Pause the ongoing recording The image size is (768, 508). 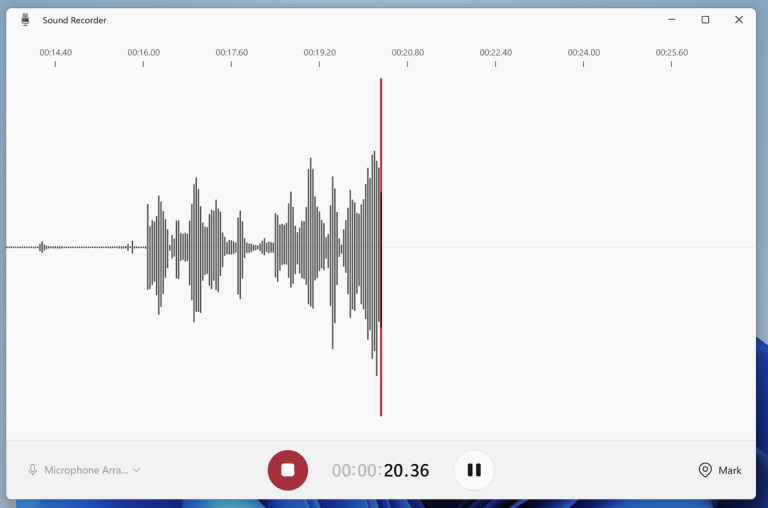point(474,470)
